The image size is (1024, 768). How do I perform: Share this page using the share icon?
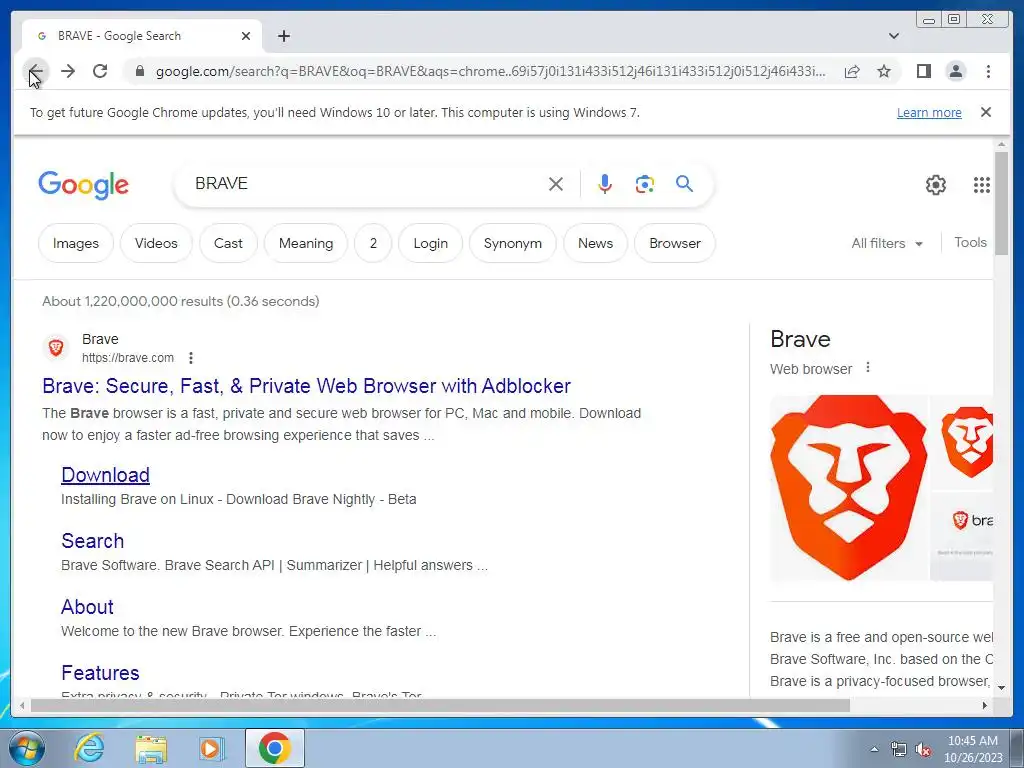tap(852, 71)
